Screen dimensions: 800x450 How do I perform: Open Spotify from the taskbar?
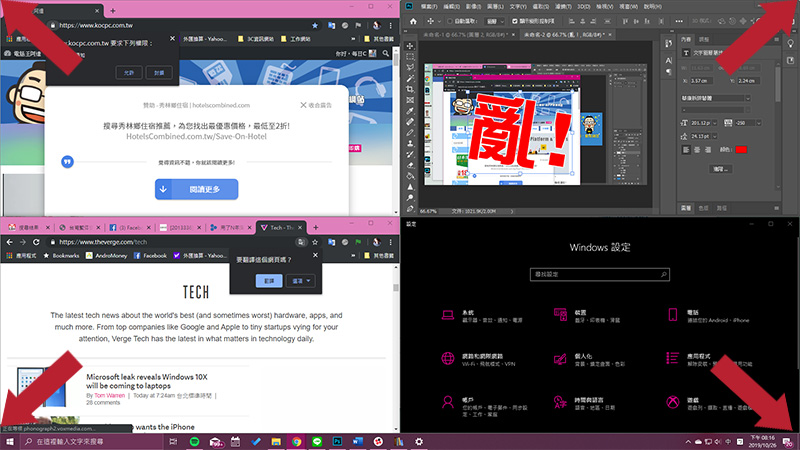click(x=194, y=442)
